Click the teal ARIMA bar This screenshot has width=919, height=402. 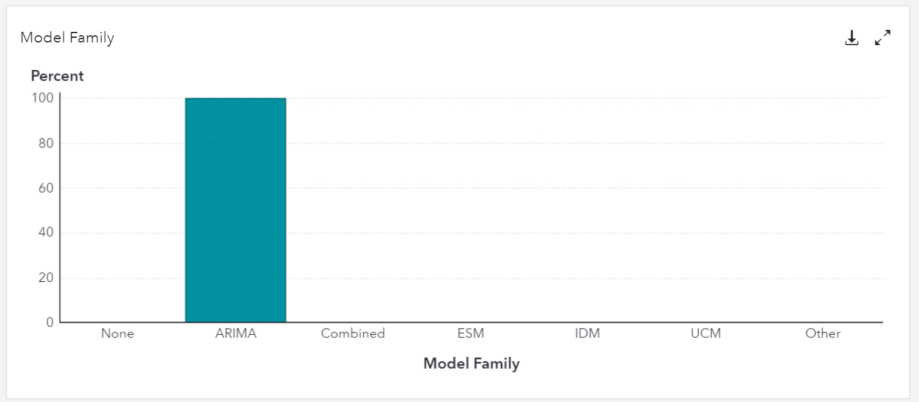tap(235, 210)
